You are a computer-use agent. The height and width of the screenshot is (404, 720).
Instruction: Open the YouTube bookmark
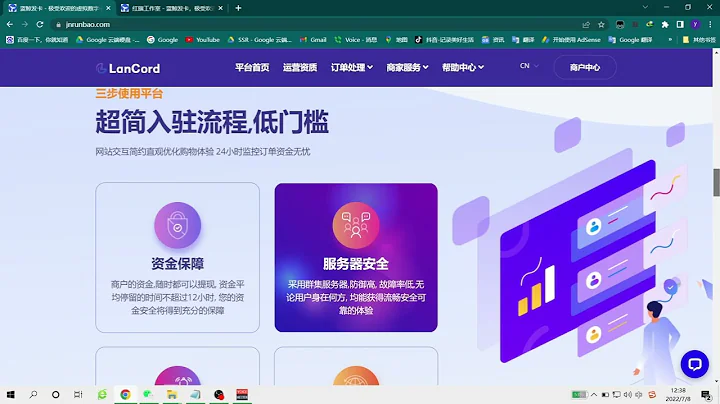click(202, 40)
